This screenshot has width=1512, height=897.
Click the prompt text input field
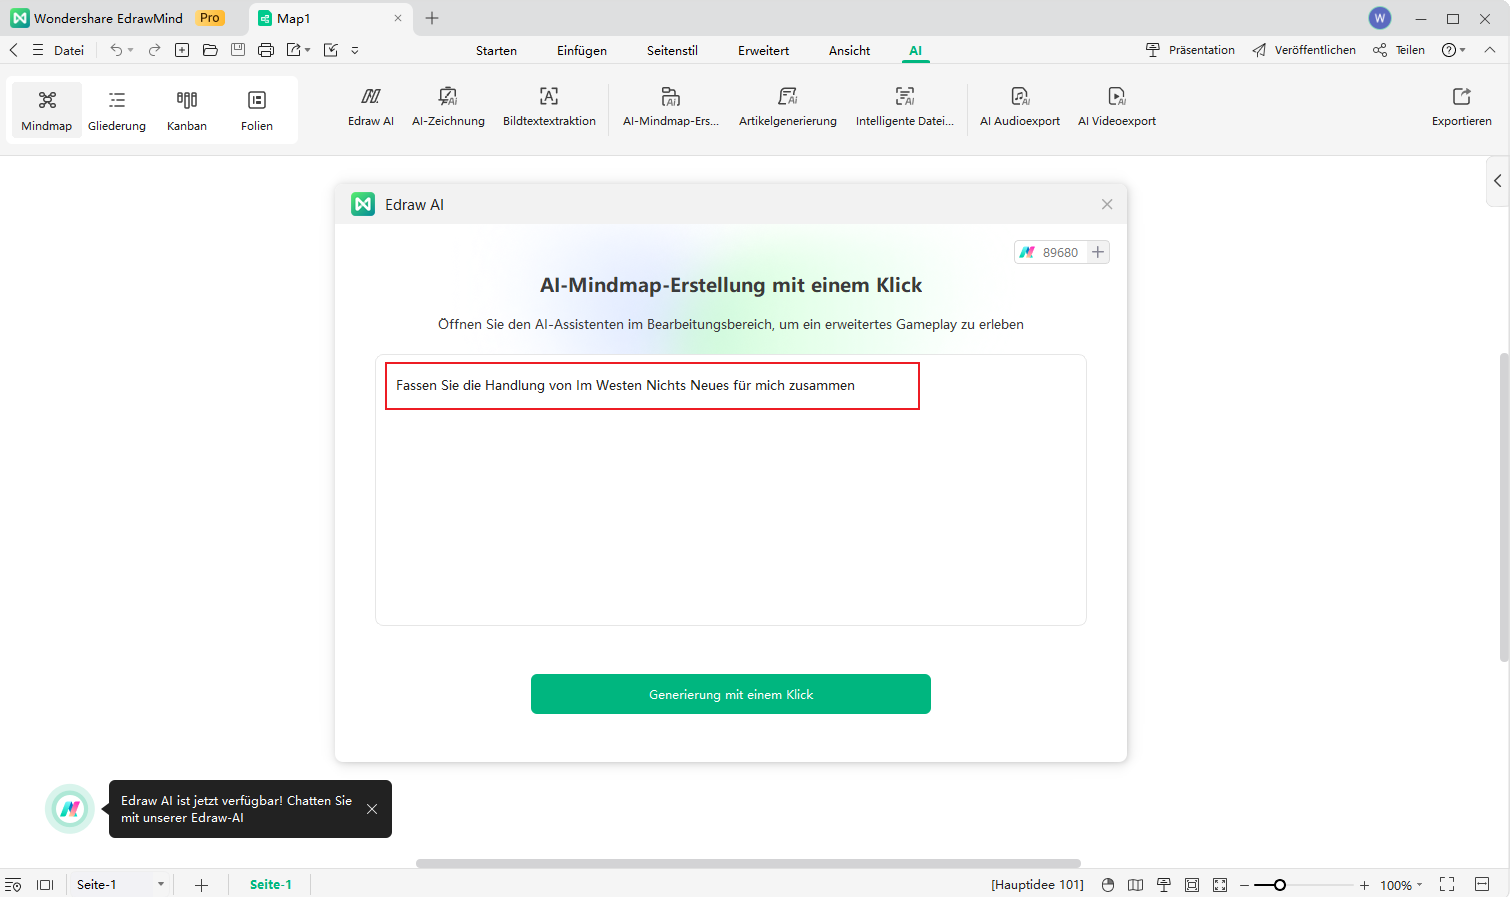pos(731,490)
